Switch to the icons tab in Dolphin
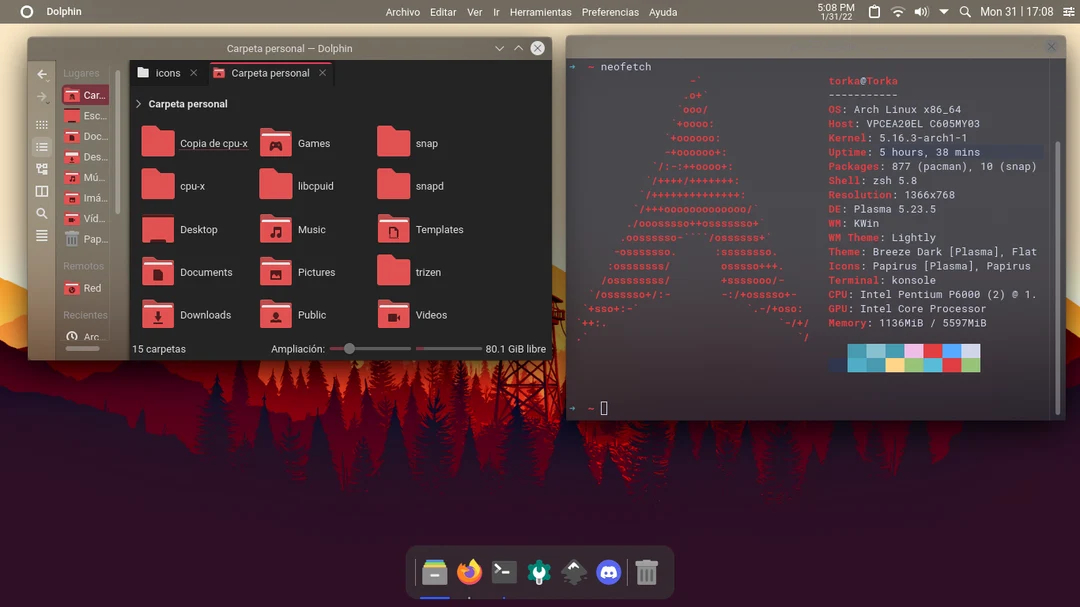 coord(166,72)
